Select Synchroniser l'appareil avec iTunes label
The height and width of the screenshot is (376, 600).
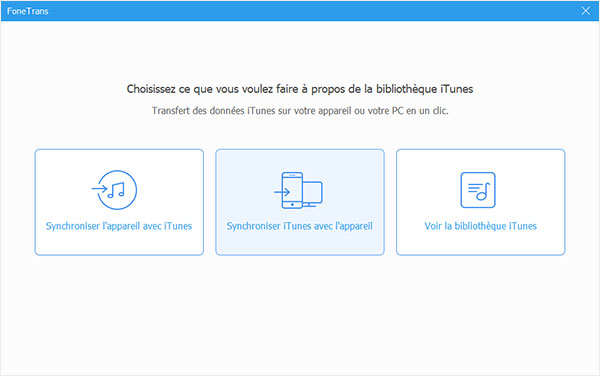(x=119, y=226)
